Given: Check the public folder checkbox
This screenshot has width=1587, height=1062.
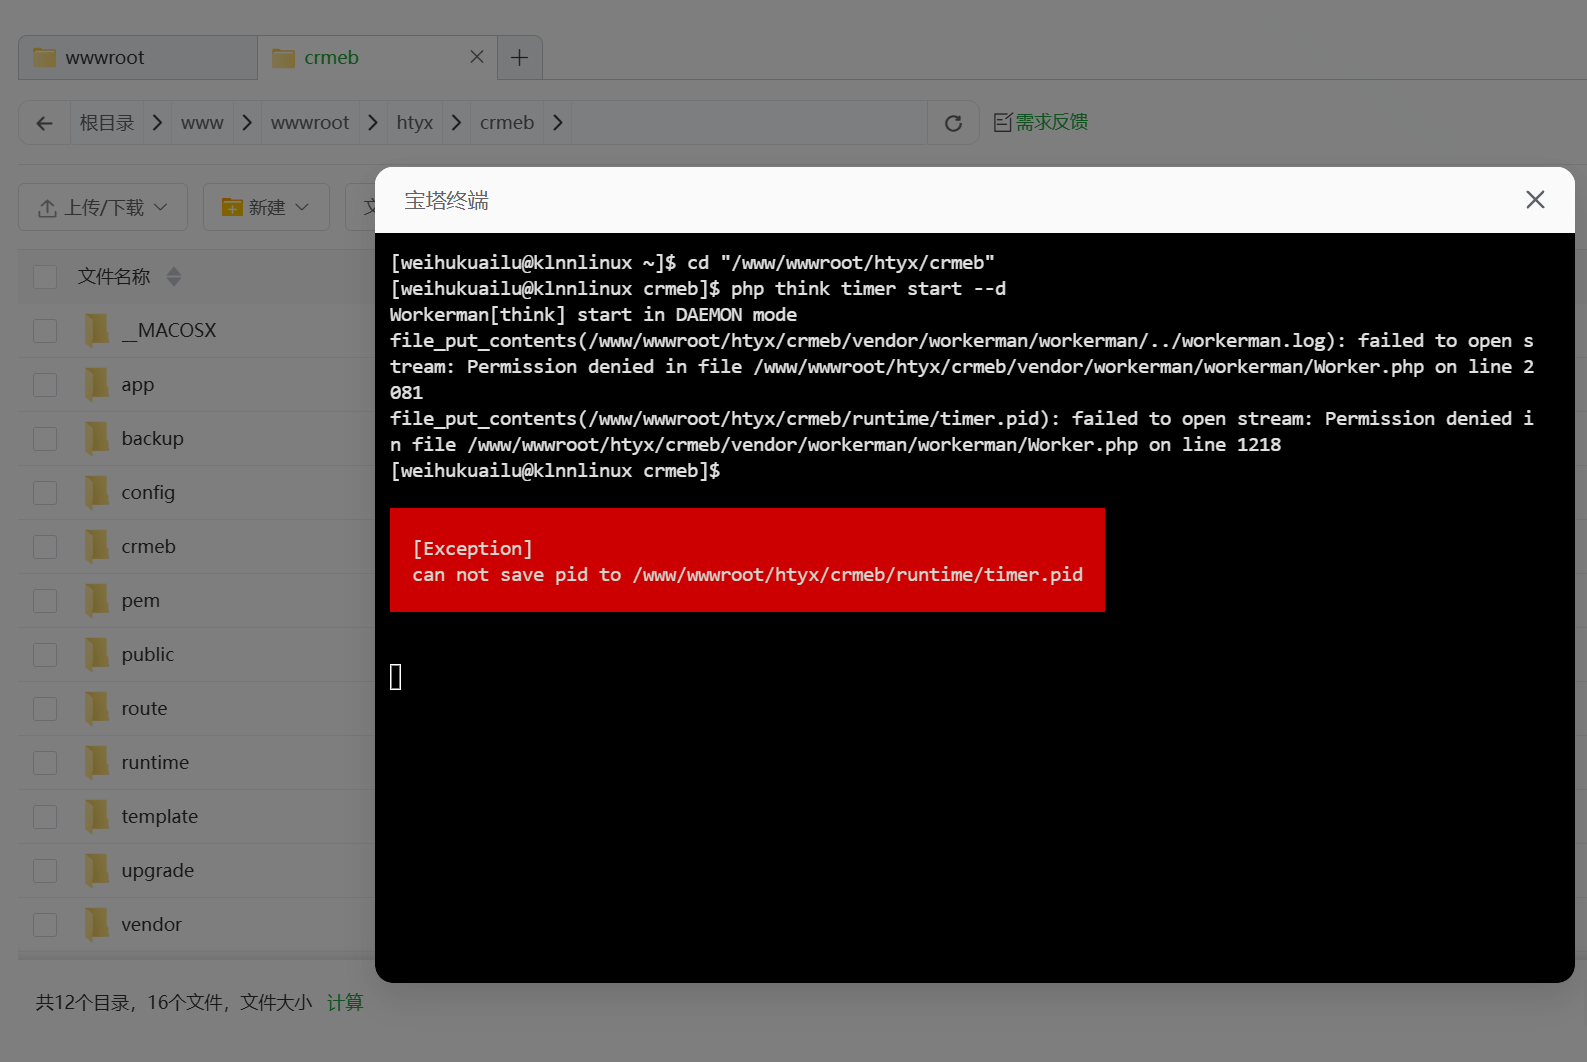Looking at the screenshot, I should (x=45, y=655).
